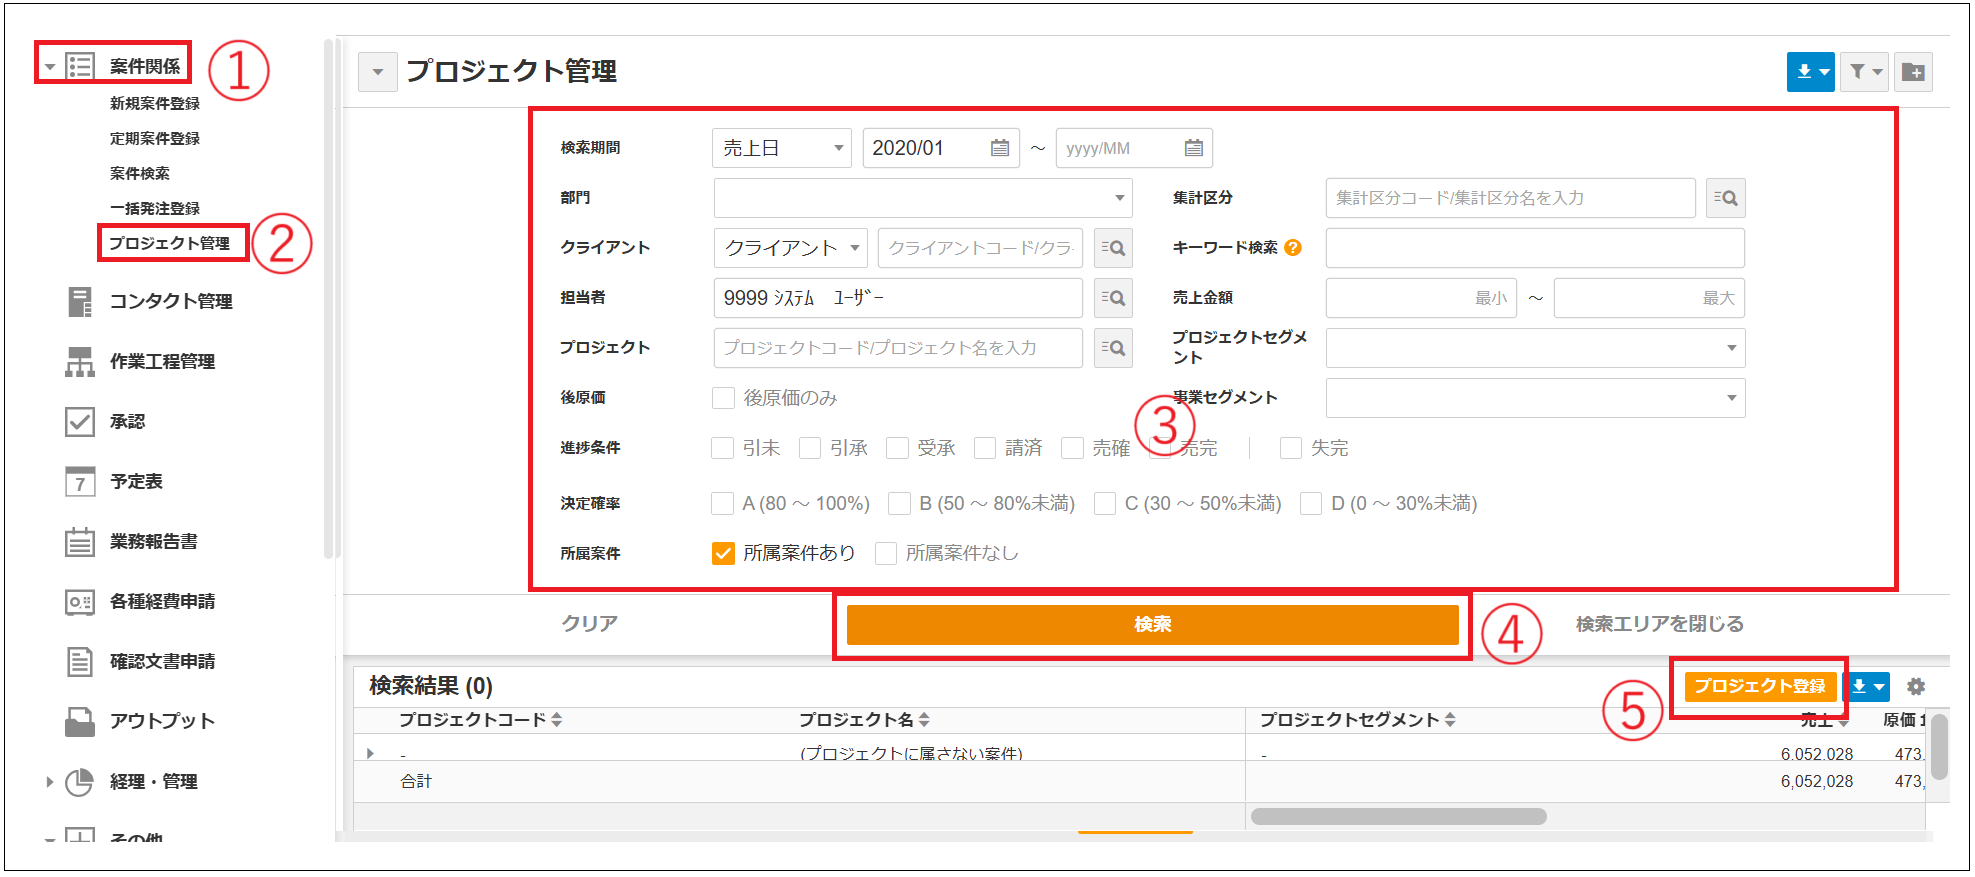Click 集計区分 search lookup icon
Screen dimensions: 1975x877
pos(1726,198)
